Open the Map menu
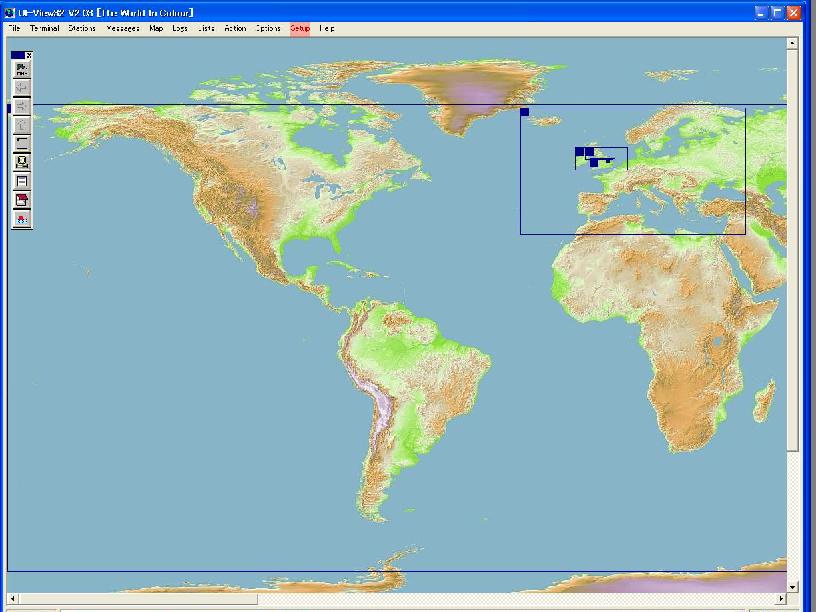 point(156,28)
